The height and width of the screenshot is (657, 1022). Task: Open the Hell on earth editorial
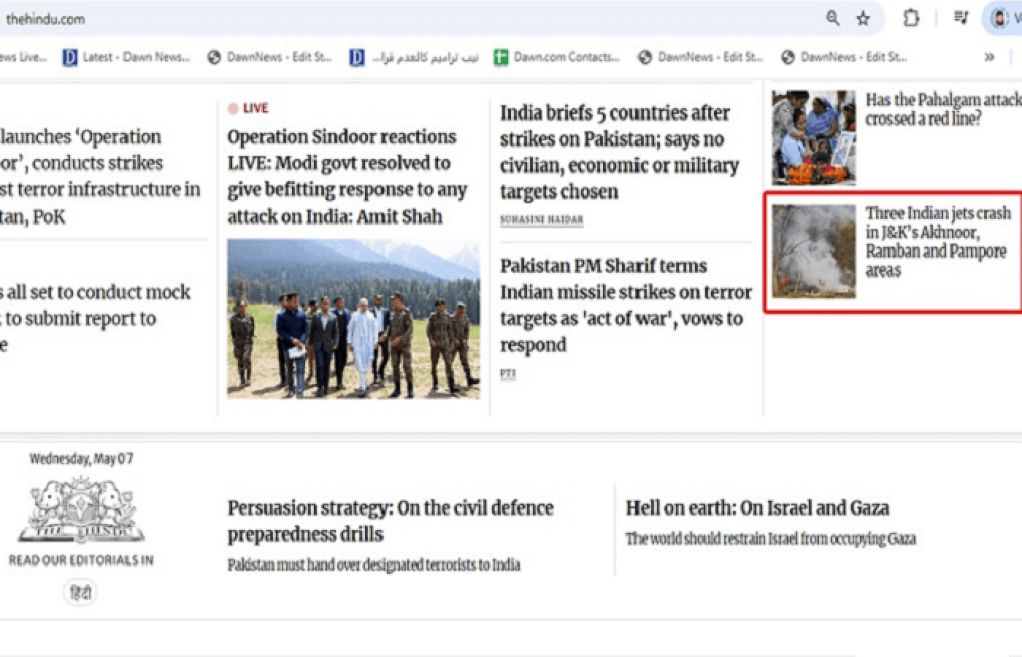tap(757, 508)
